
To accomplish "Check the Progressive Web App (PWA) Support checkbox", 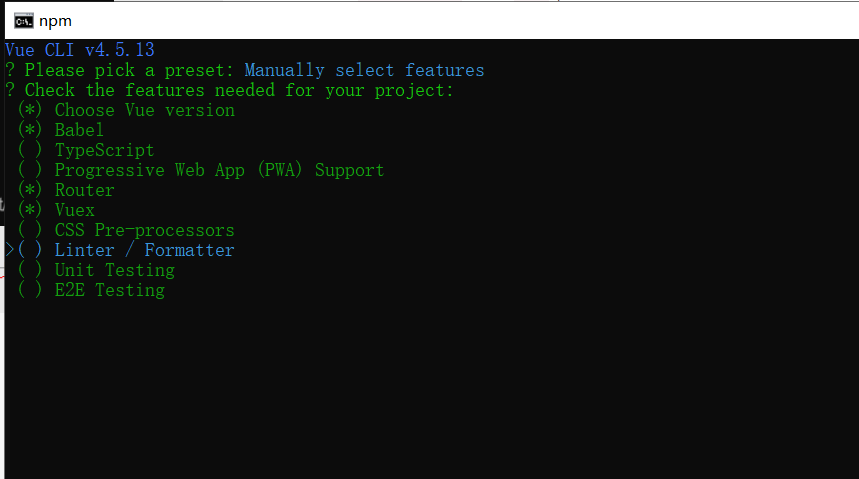I will pyautogui.click(x=30, y=170).
